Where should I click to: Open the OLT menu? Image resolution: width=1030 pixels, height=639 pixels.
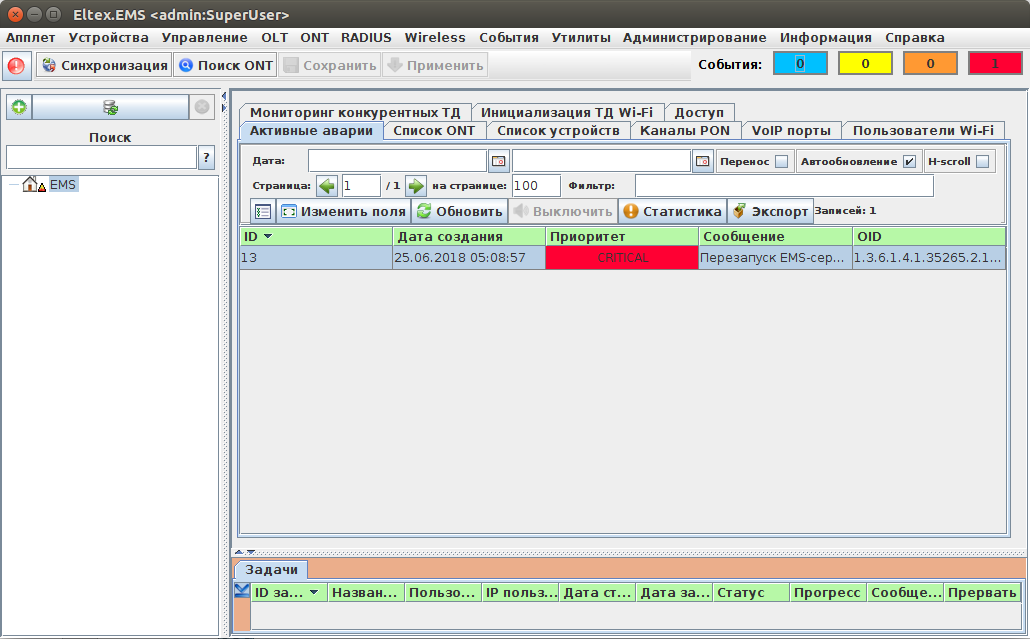coord(275,37)
